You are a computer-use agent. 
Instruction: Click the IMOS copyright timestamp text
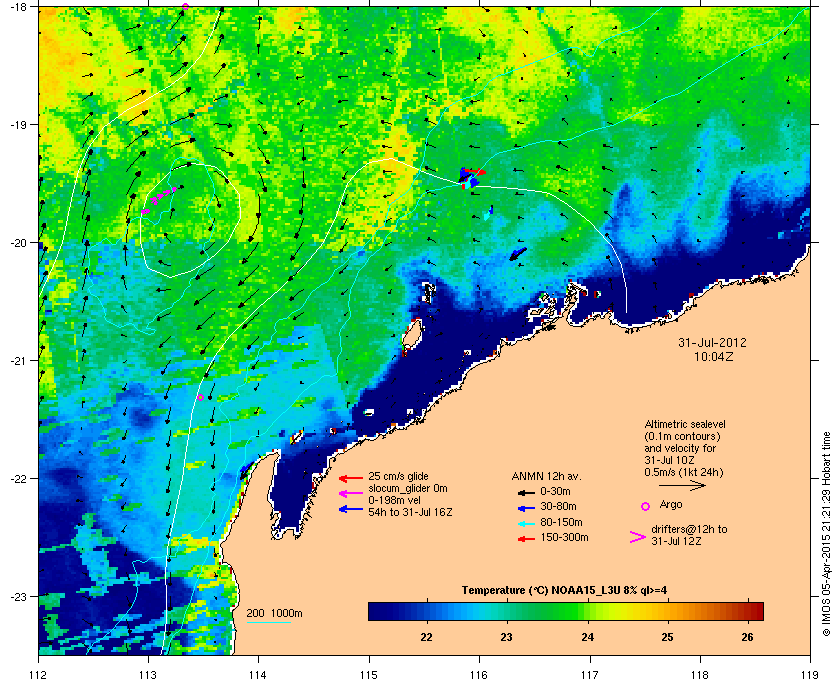coord(826,535)
